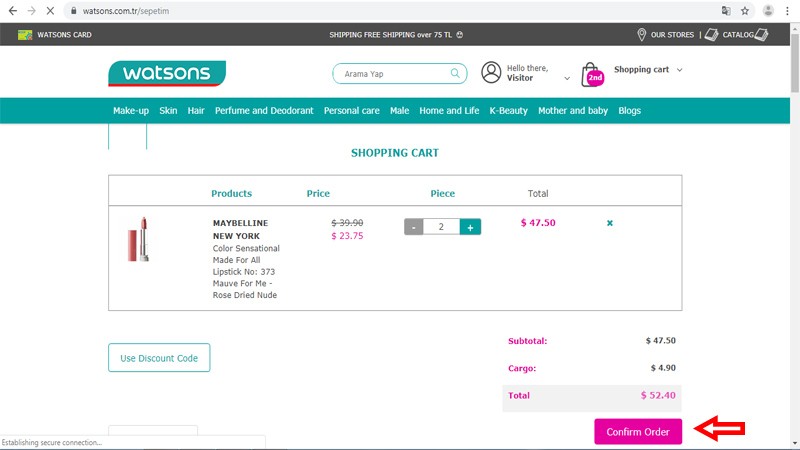Open the K-Beauty menu category
This screenshot has width=800, height=450.
[508, 111]
